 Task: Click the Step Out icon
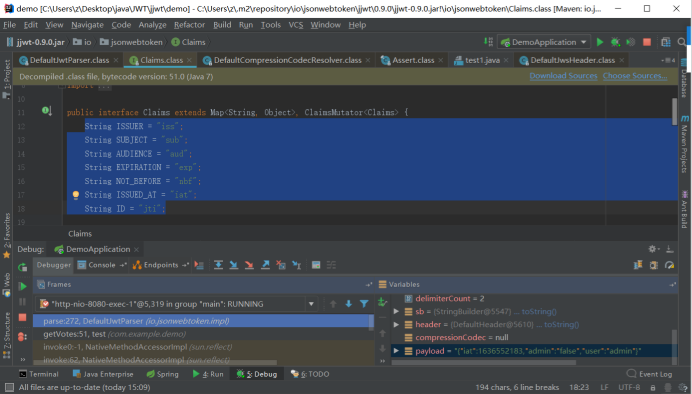pos(265,265)
